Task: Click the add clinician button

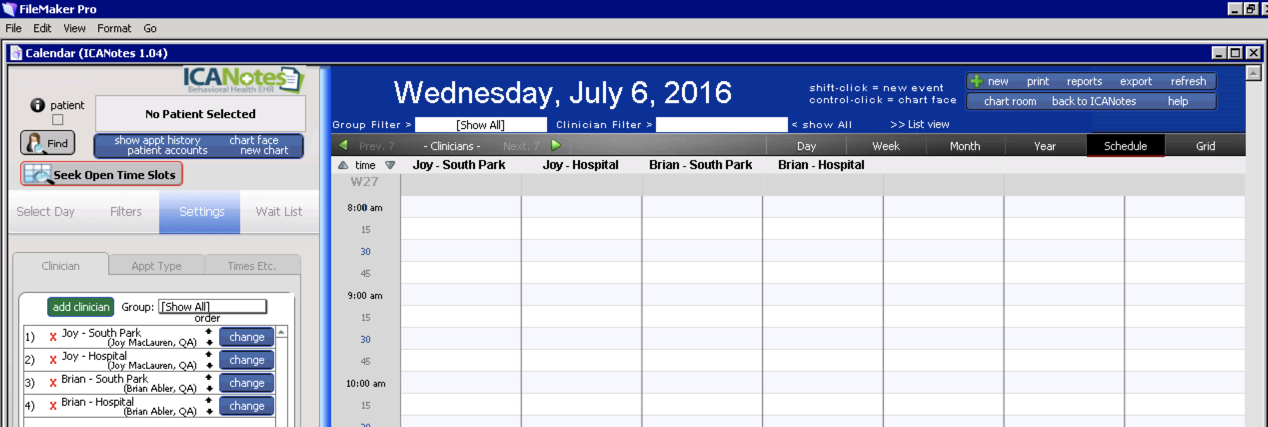Action: pos(81,307)
